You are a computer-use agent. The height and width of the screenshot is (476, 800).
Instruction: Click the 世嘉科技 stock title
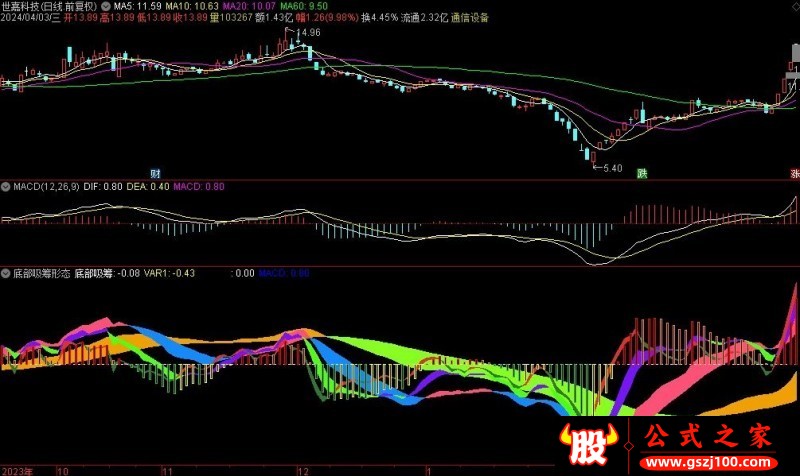click(x=23, y=6)
